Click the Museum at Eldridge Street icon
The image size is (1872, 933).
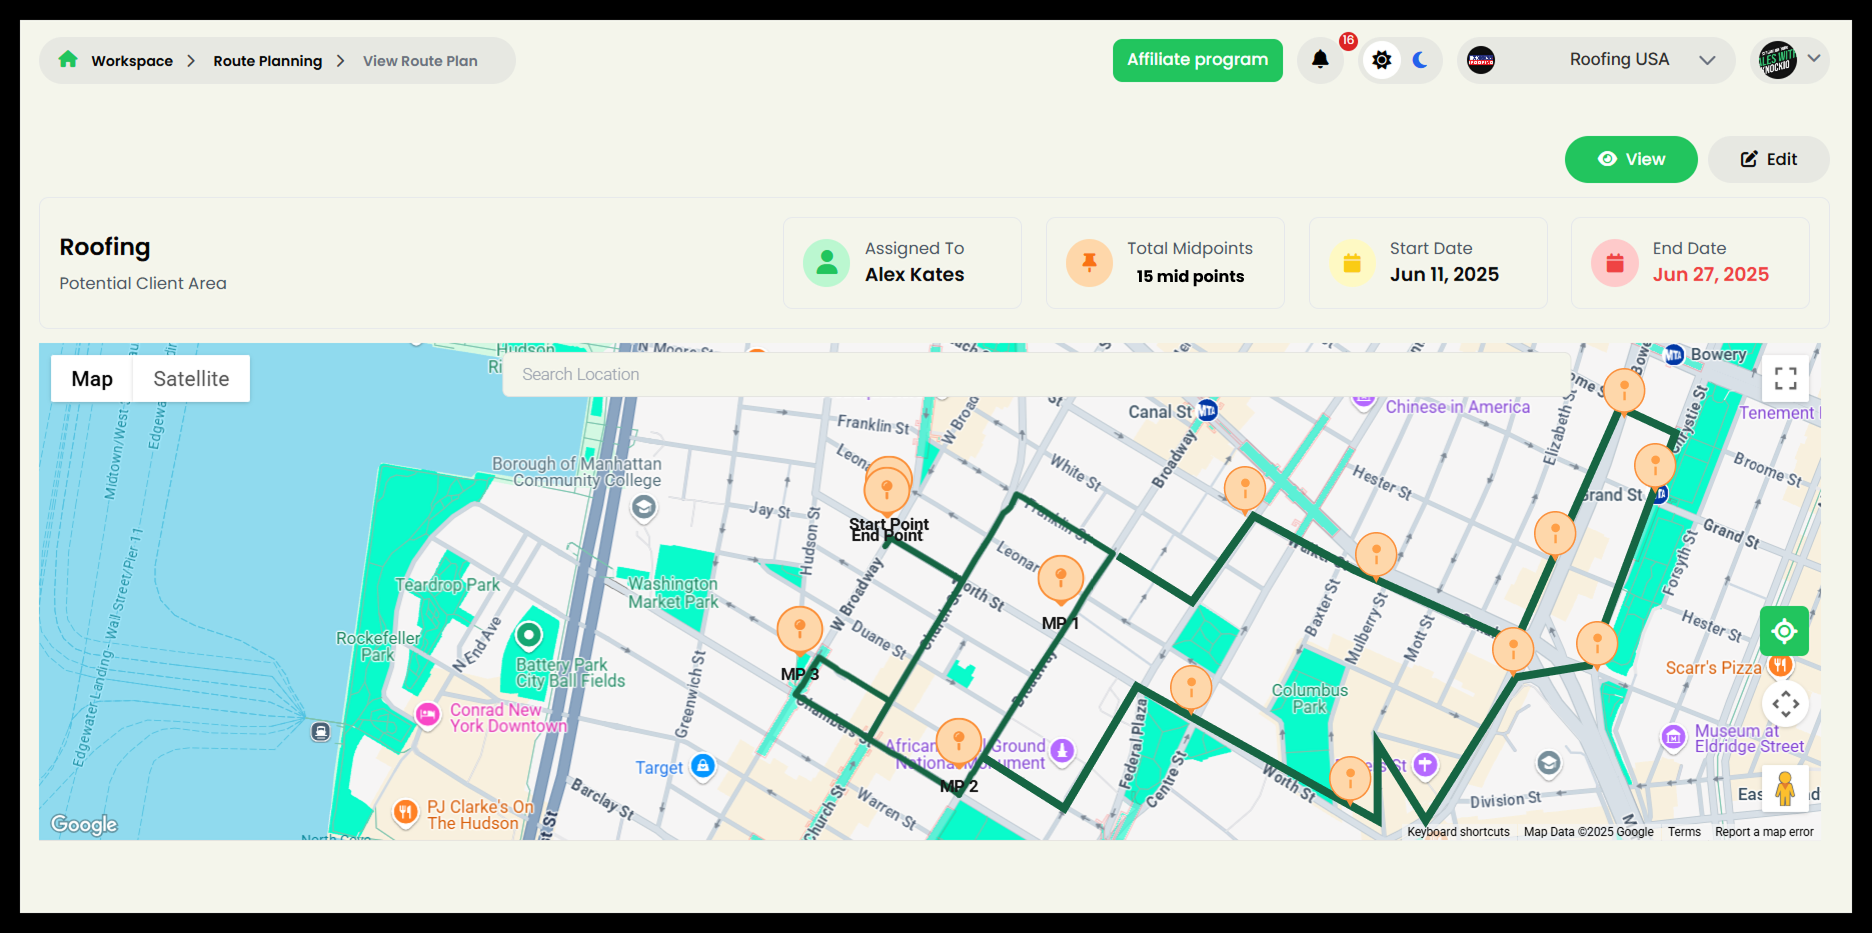pyautogui.click(x=1673, y=738)
